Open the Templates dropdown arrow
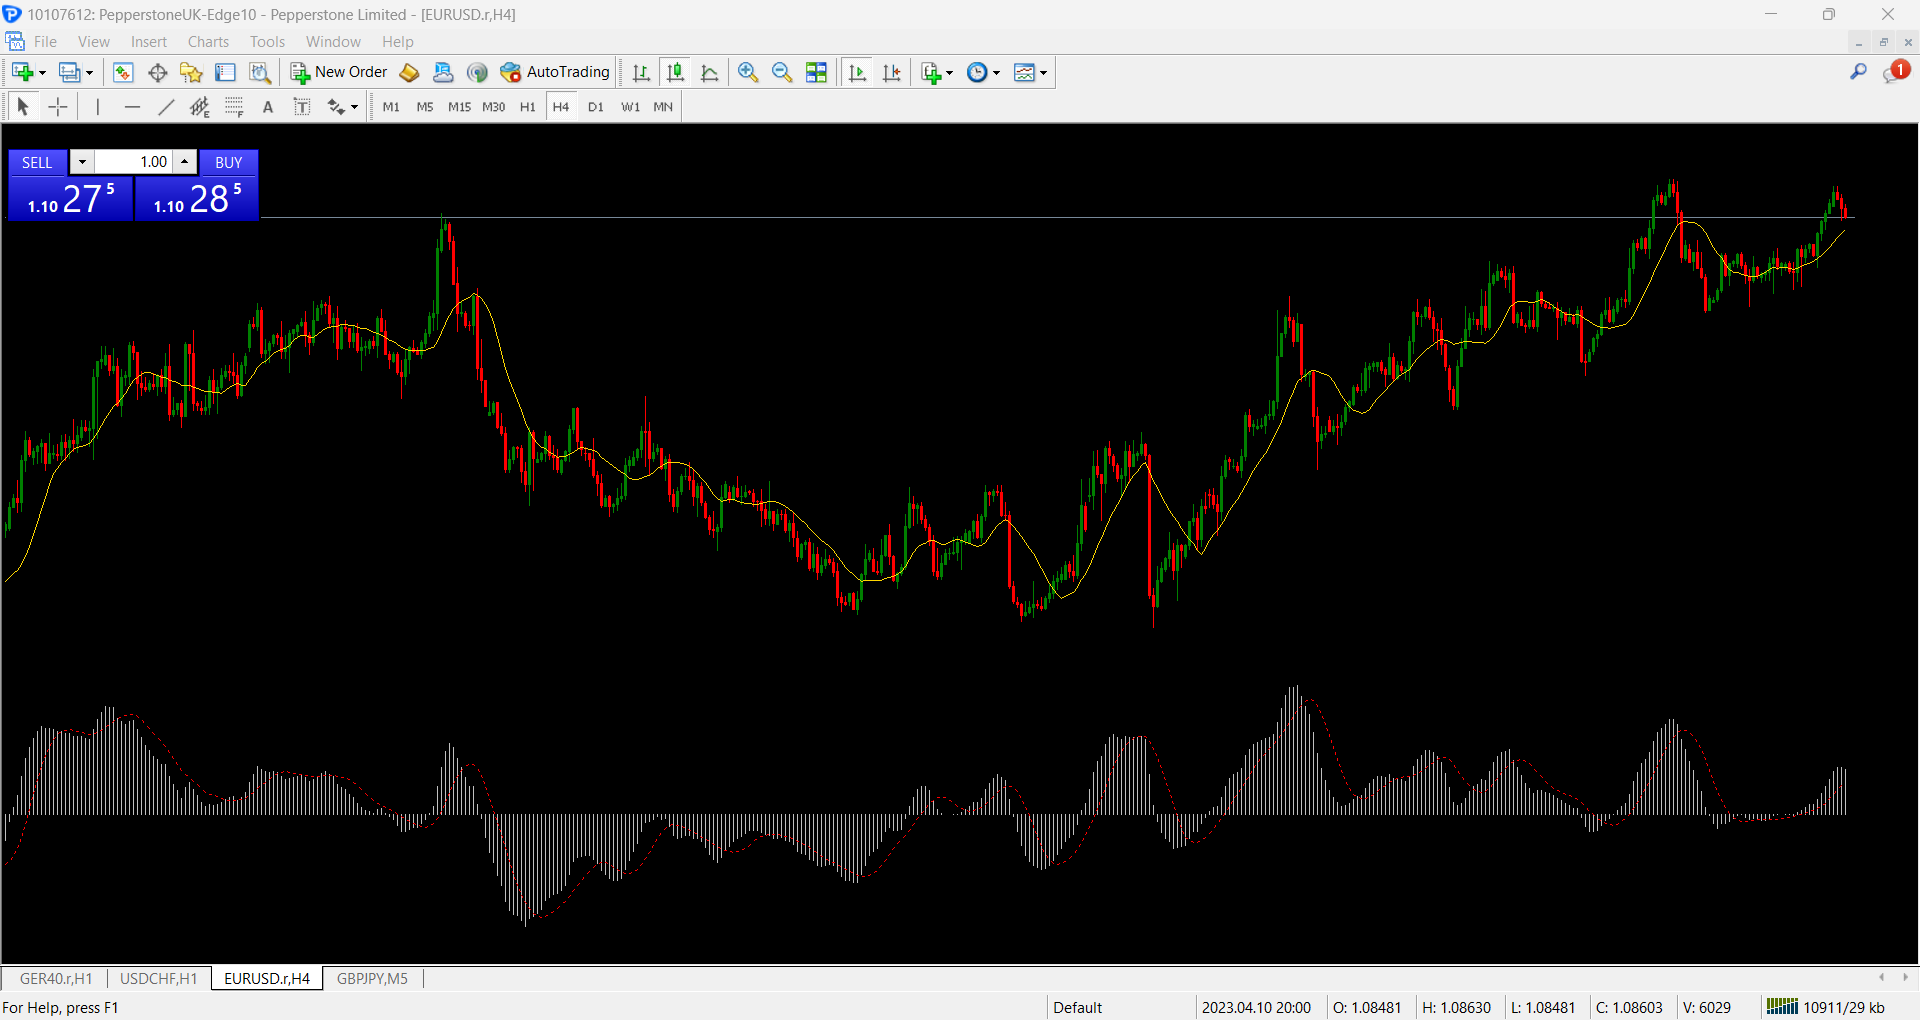This screenshot has width=1920, height=1020. 1043,73
